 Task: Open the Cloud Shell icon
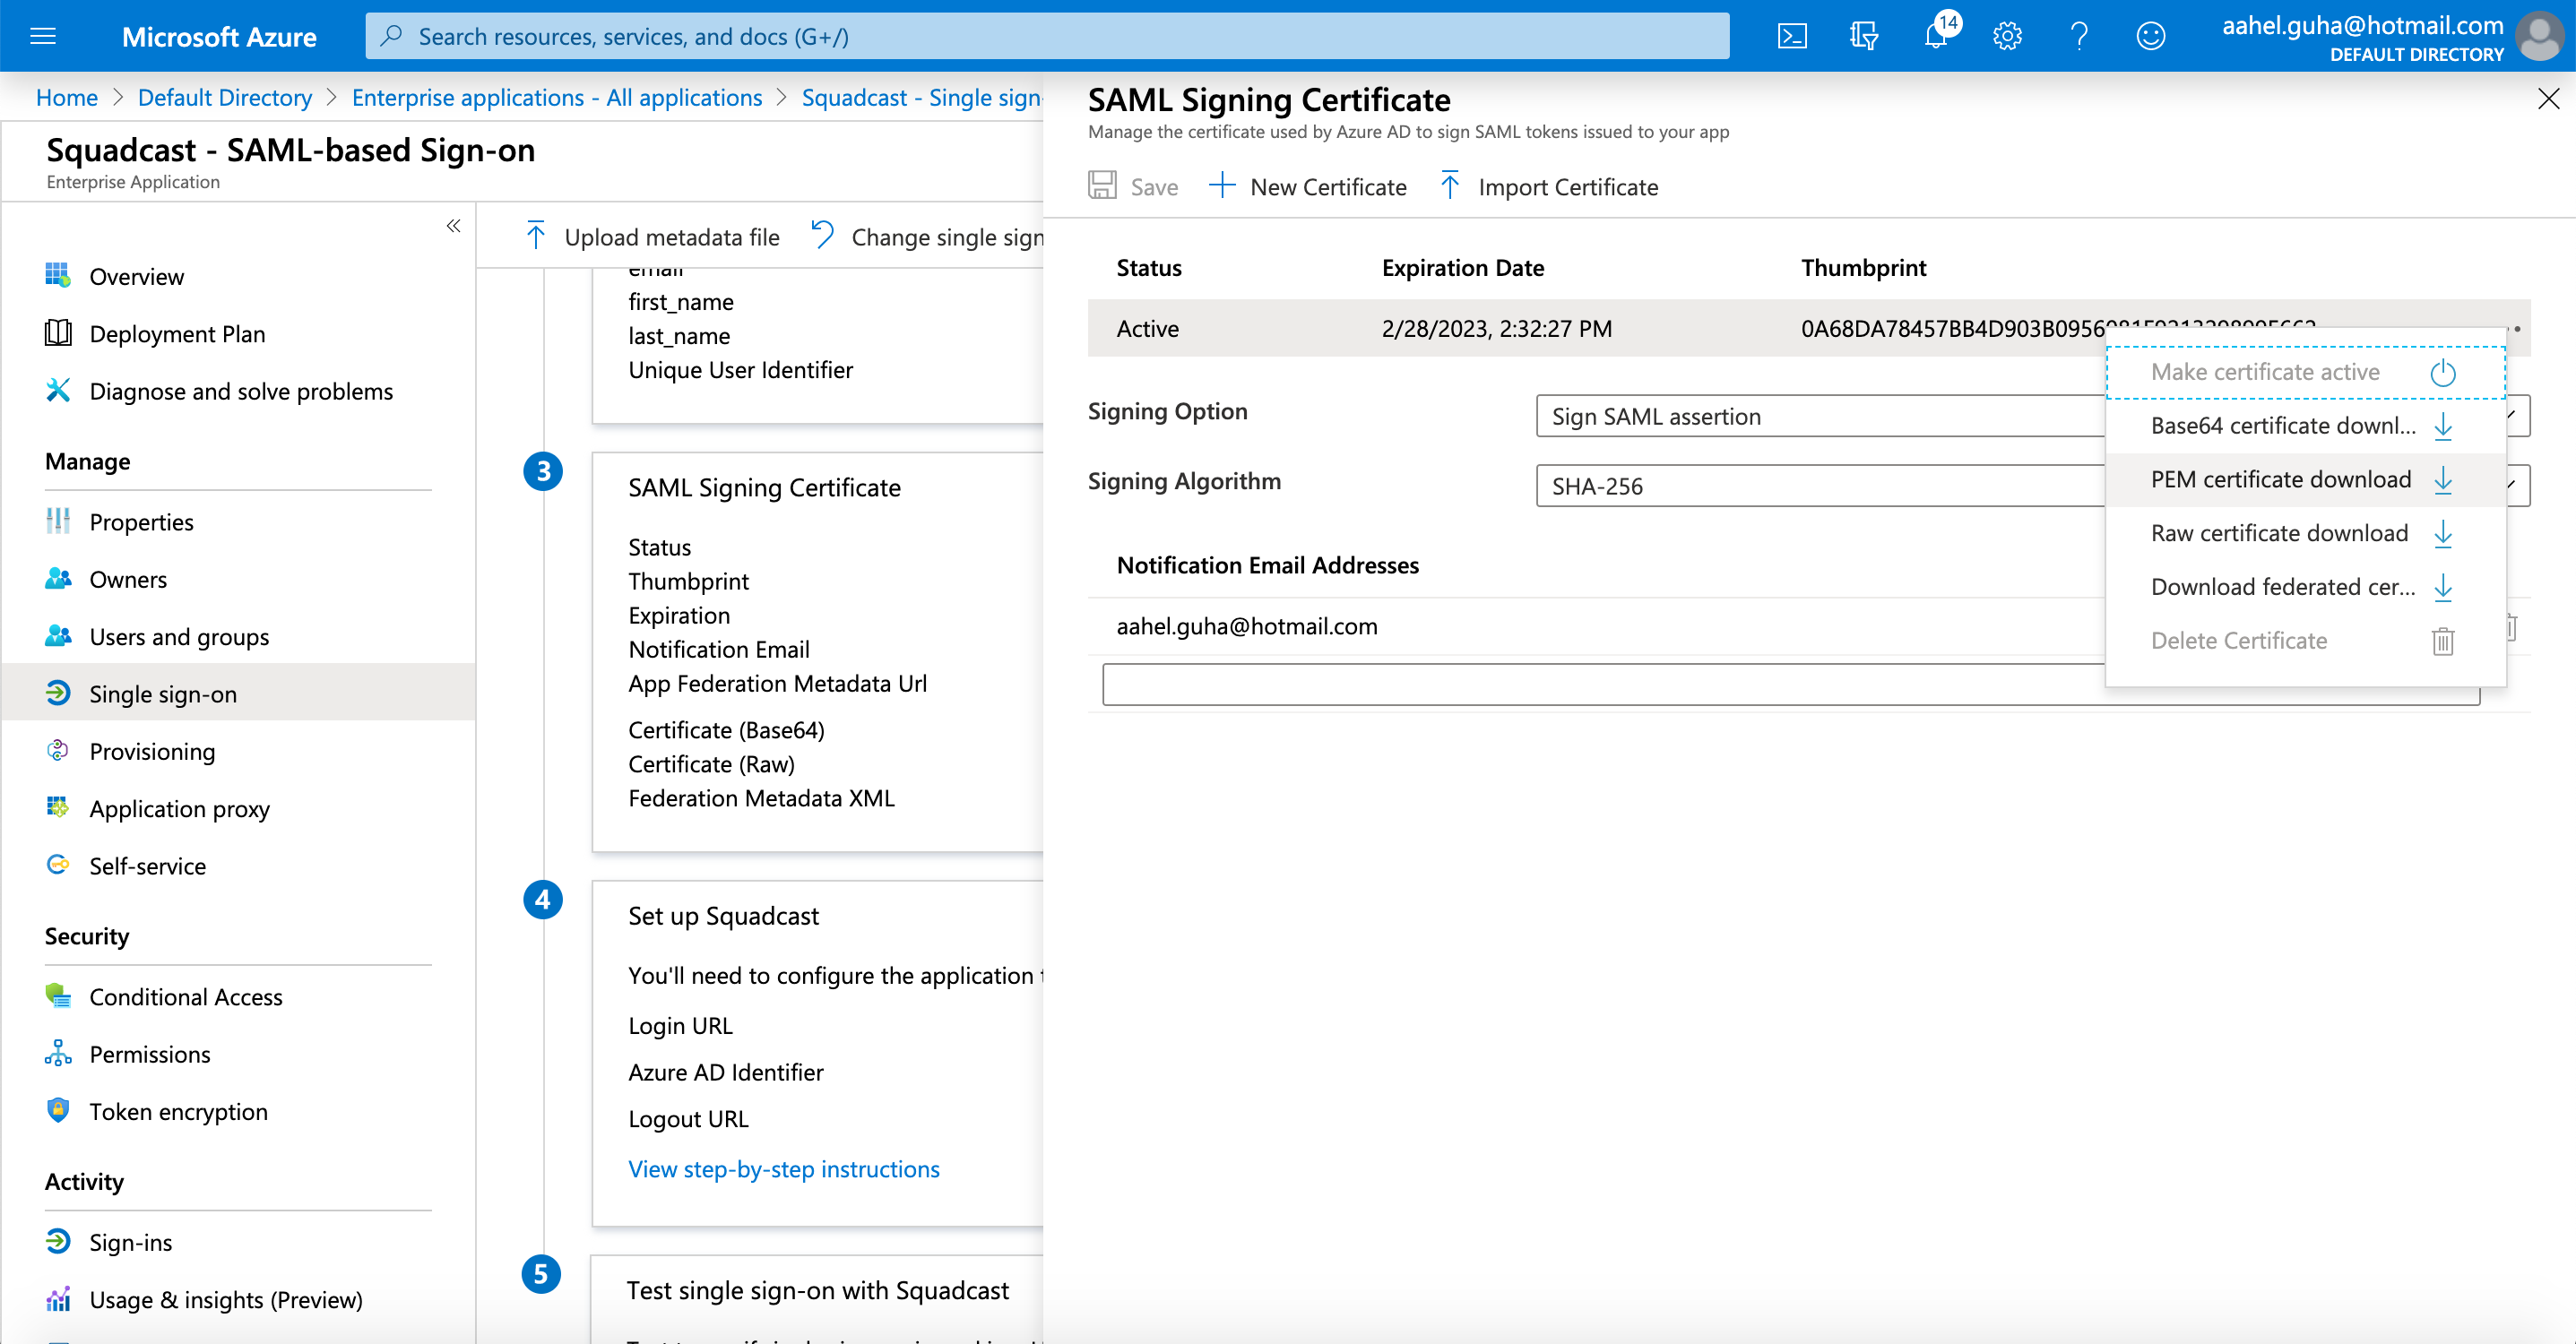1791,37
